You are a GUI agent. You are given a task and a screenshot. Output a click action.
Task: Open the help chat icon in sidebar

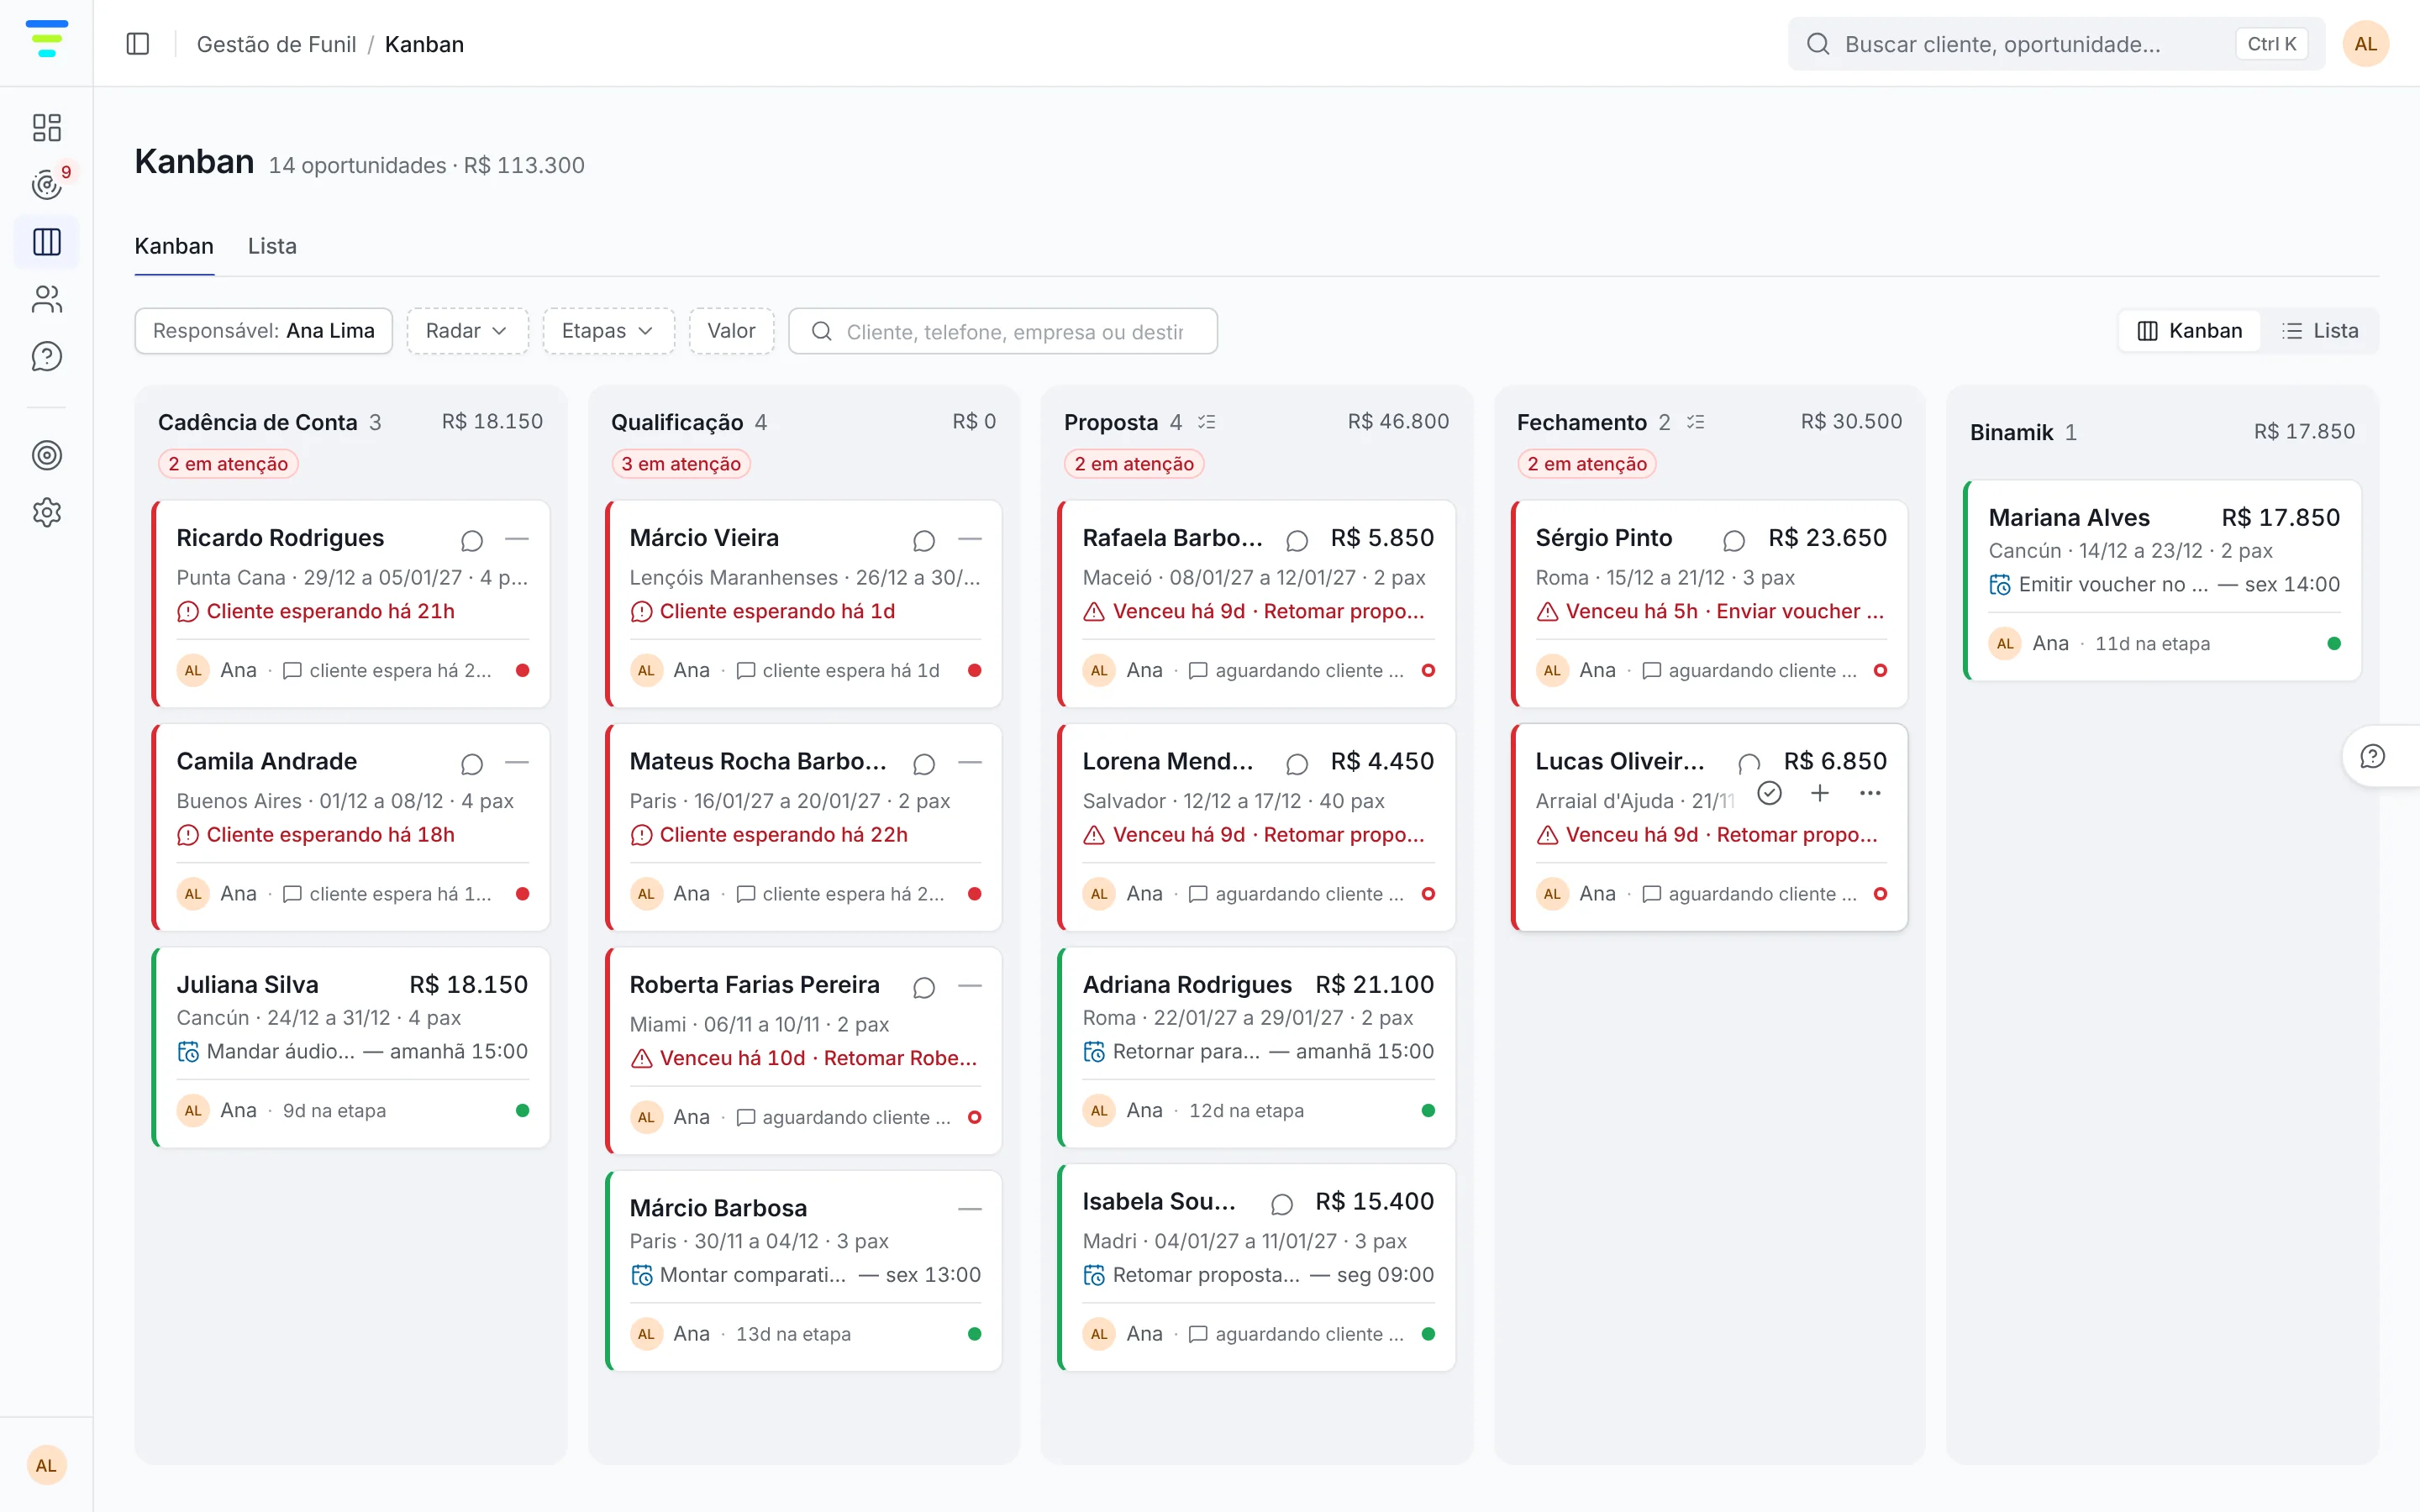point(46,356)
